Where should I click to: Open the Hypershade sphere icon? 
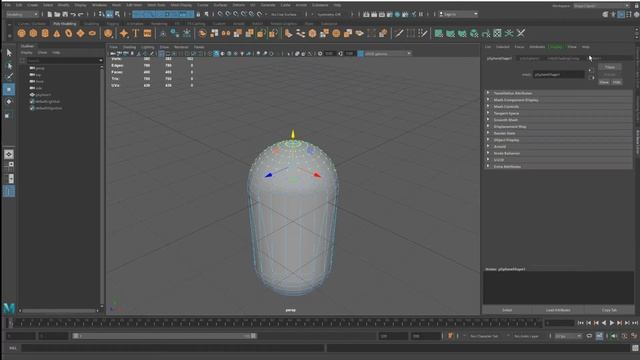398,14
